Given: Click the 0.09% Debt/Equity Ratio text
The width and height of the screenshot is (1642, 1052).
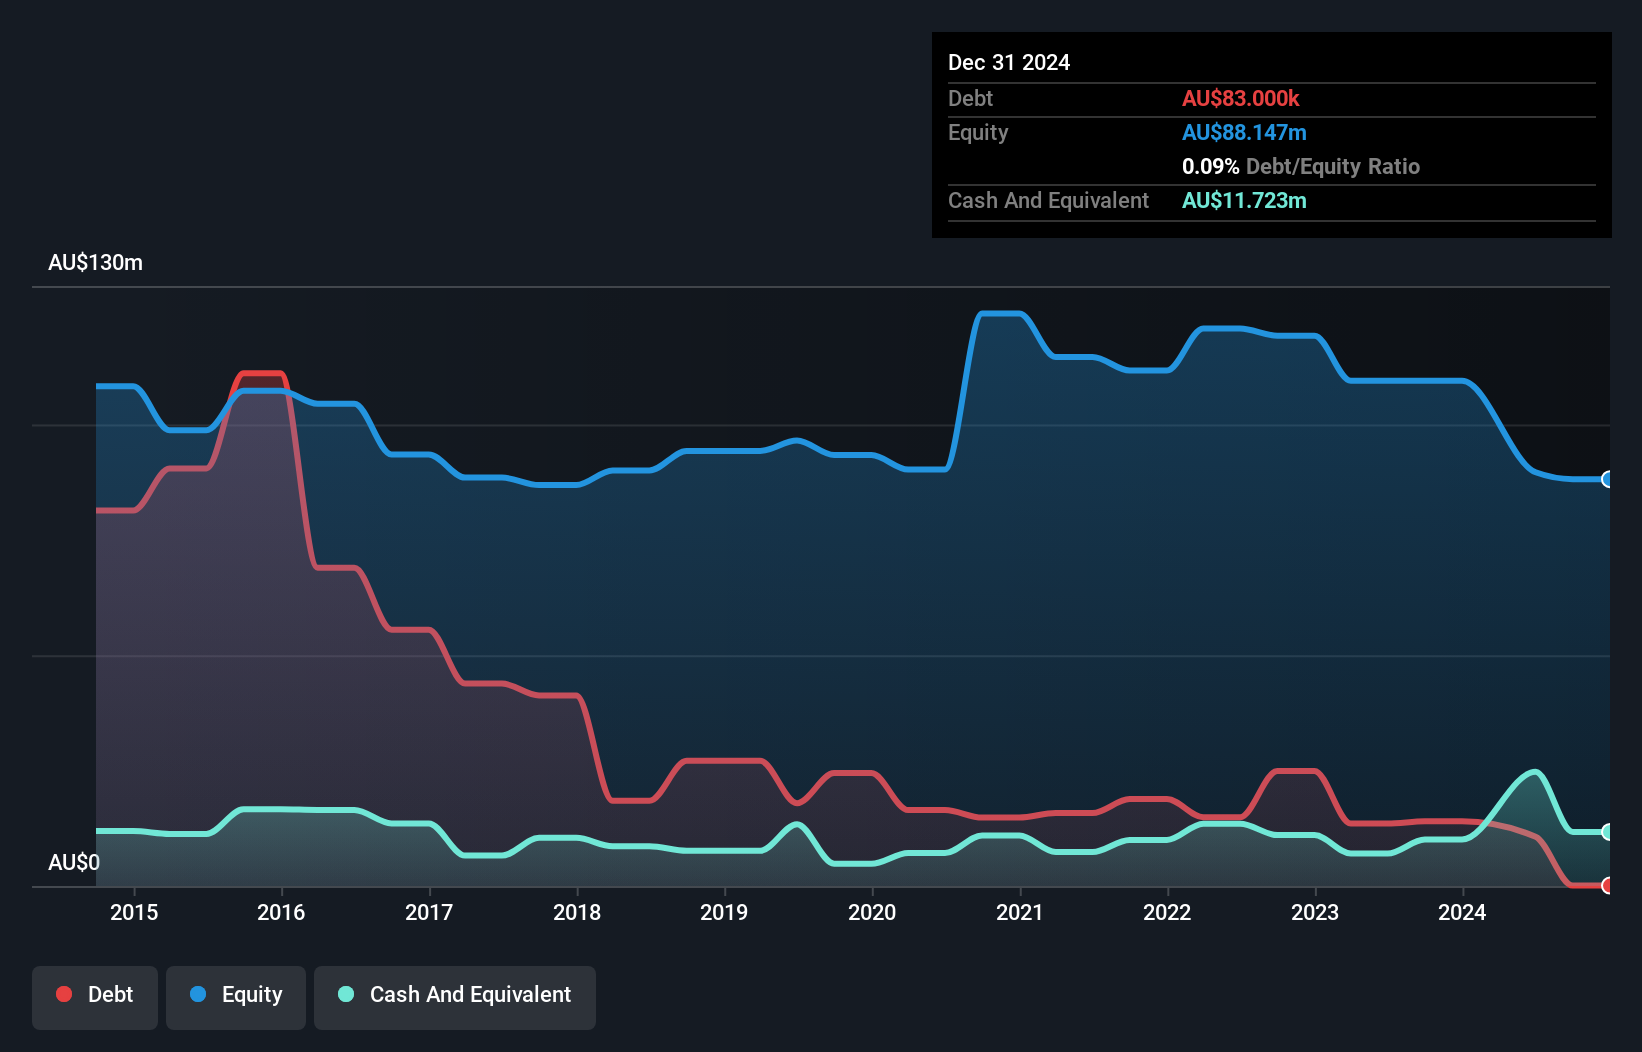Looking at the screenshot, I should (x=1301, y=166).
